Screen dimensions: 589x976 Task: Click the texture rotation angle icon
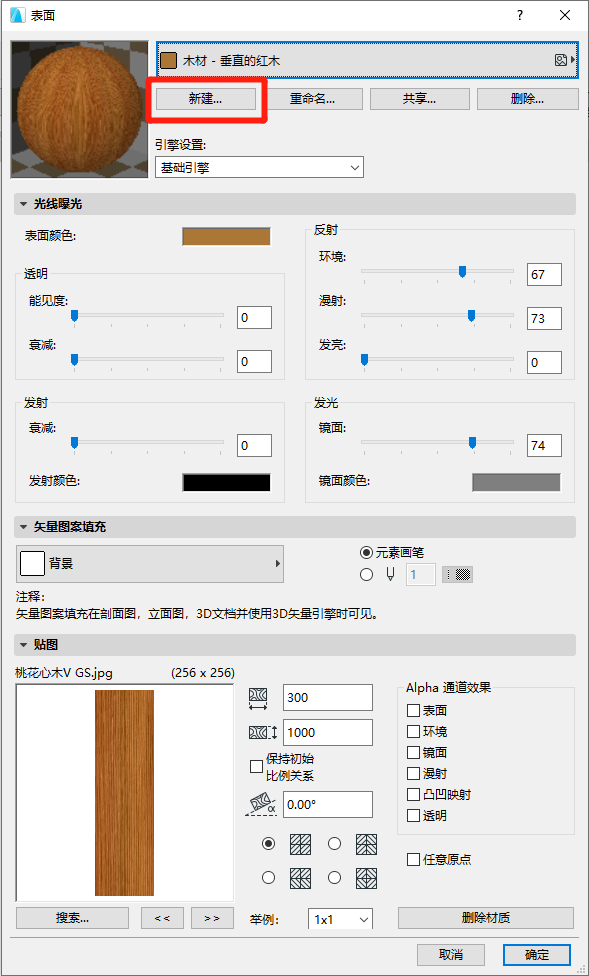coord(260,804)
